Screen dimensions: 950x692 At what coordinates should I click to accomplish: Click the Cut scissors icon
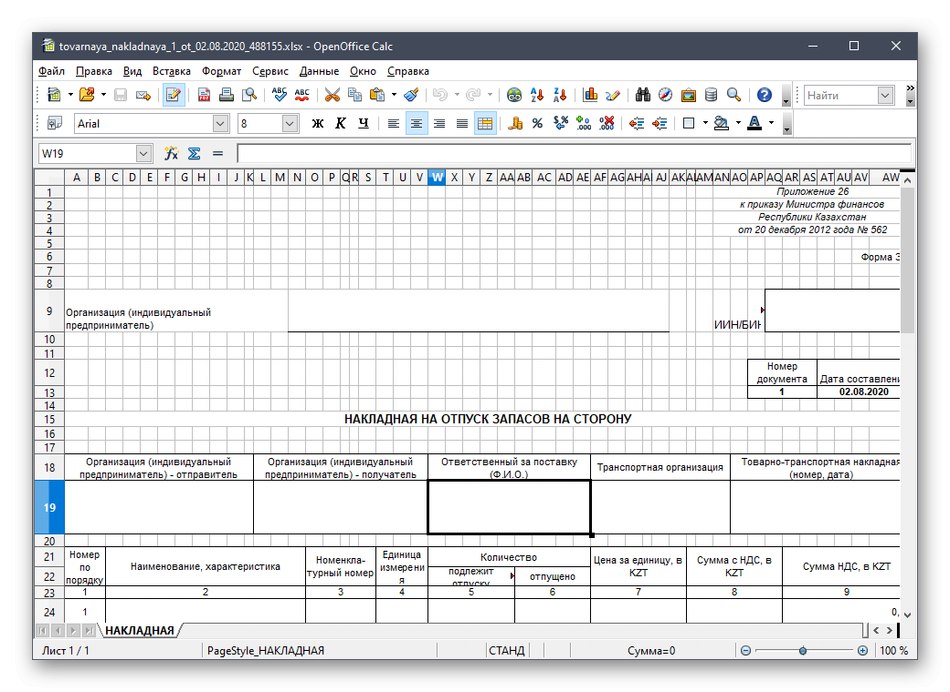coord(332,95)
